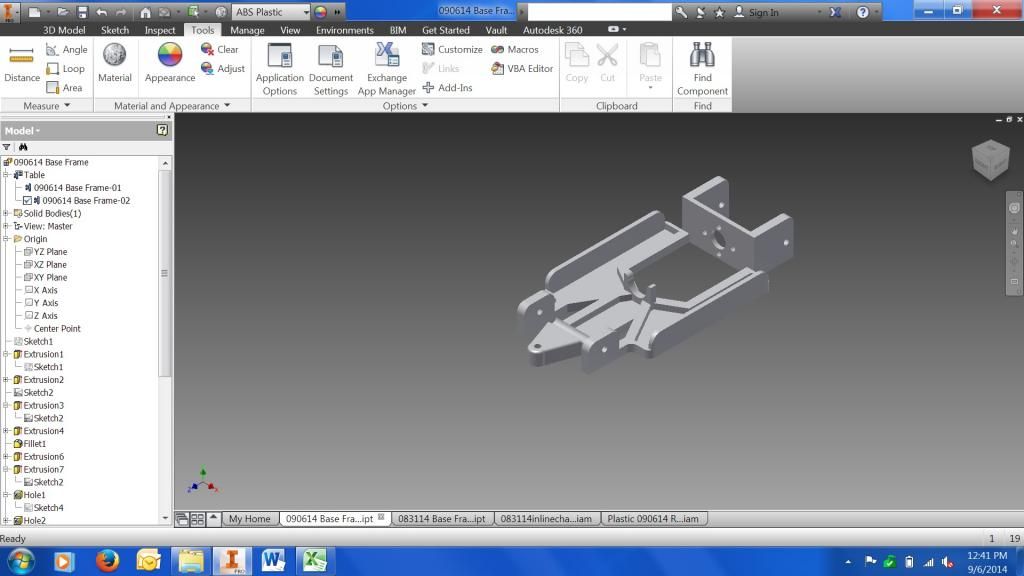
Task: Open the Environments ribbon tab
Action: click(x=345, y=30)
